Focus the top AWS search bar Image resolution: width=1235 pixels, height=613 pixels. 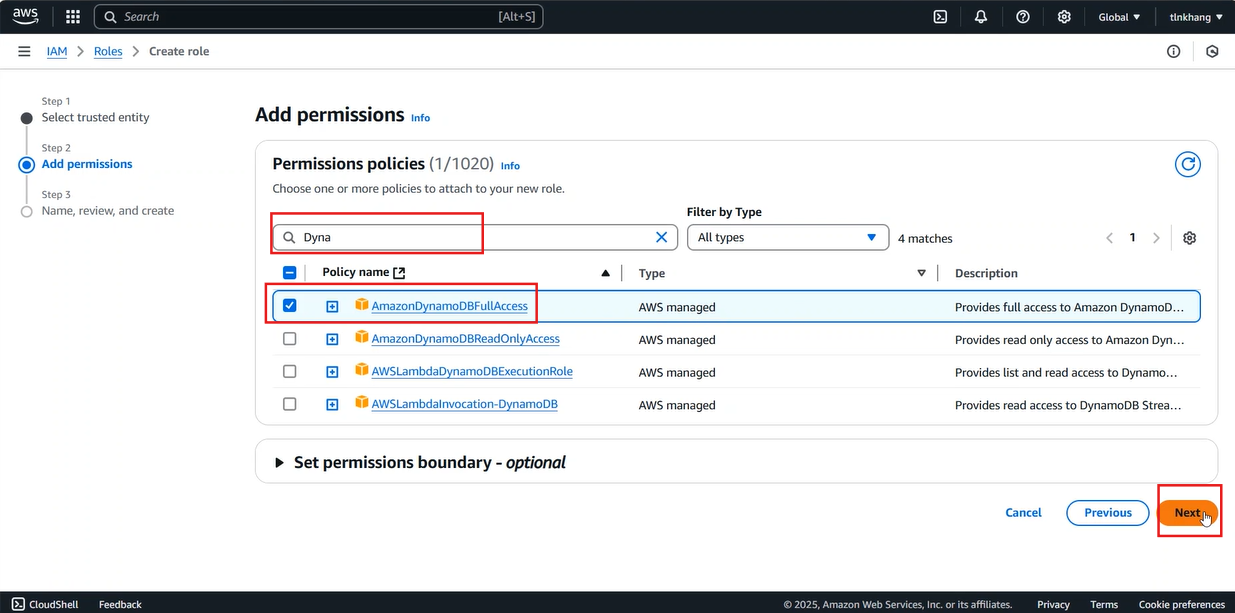point(319,17)
